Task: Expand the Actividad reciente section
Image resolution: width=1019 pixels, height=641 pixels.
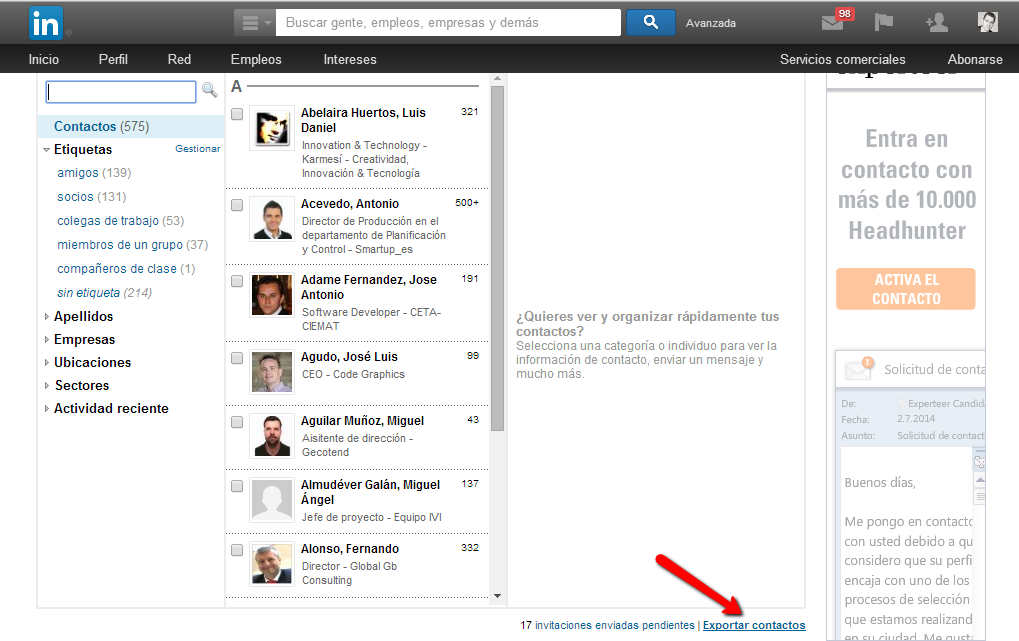Action: pos(47,408)
